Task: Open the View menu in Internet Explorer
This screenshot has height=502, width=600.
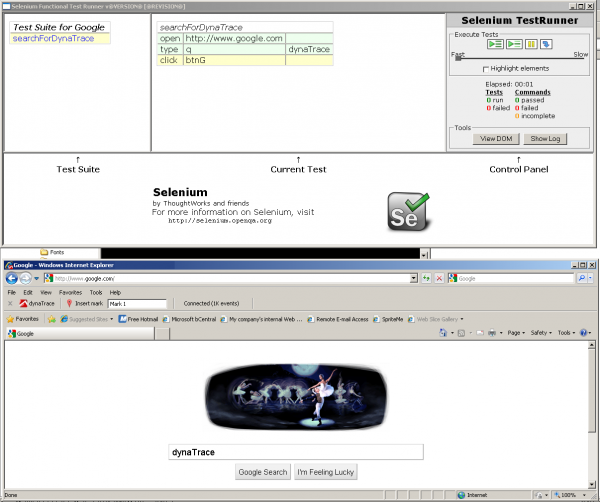Action: point(46,292)
